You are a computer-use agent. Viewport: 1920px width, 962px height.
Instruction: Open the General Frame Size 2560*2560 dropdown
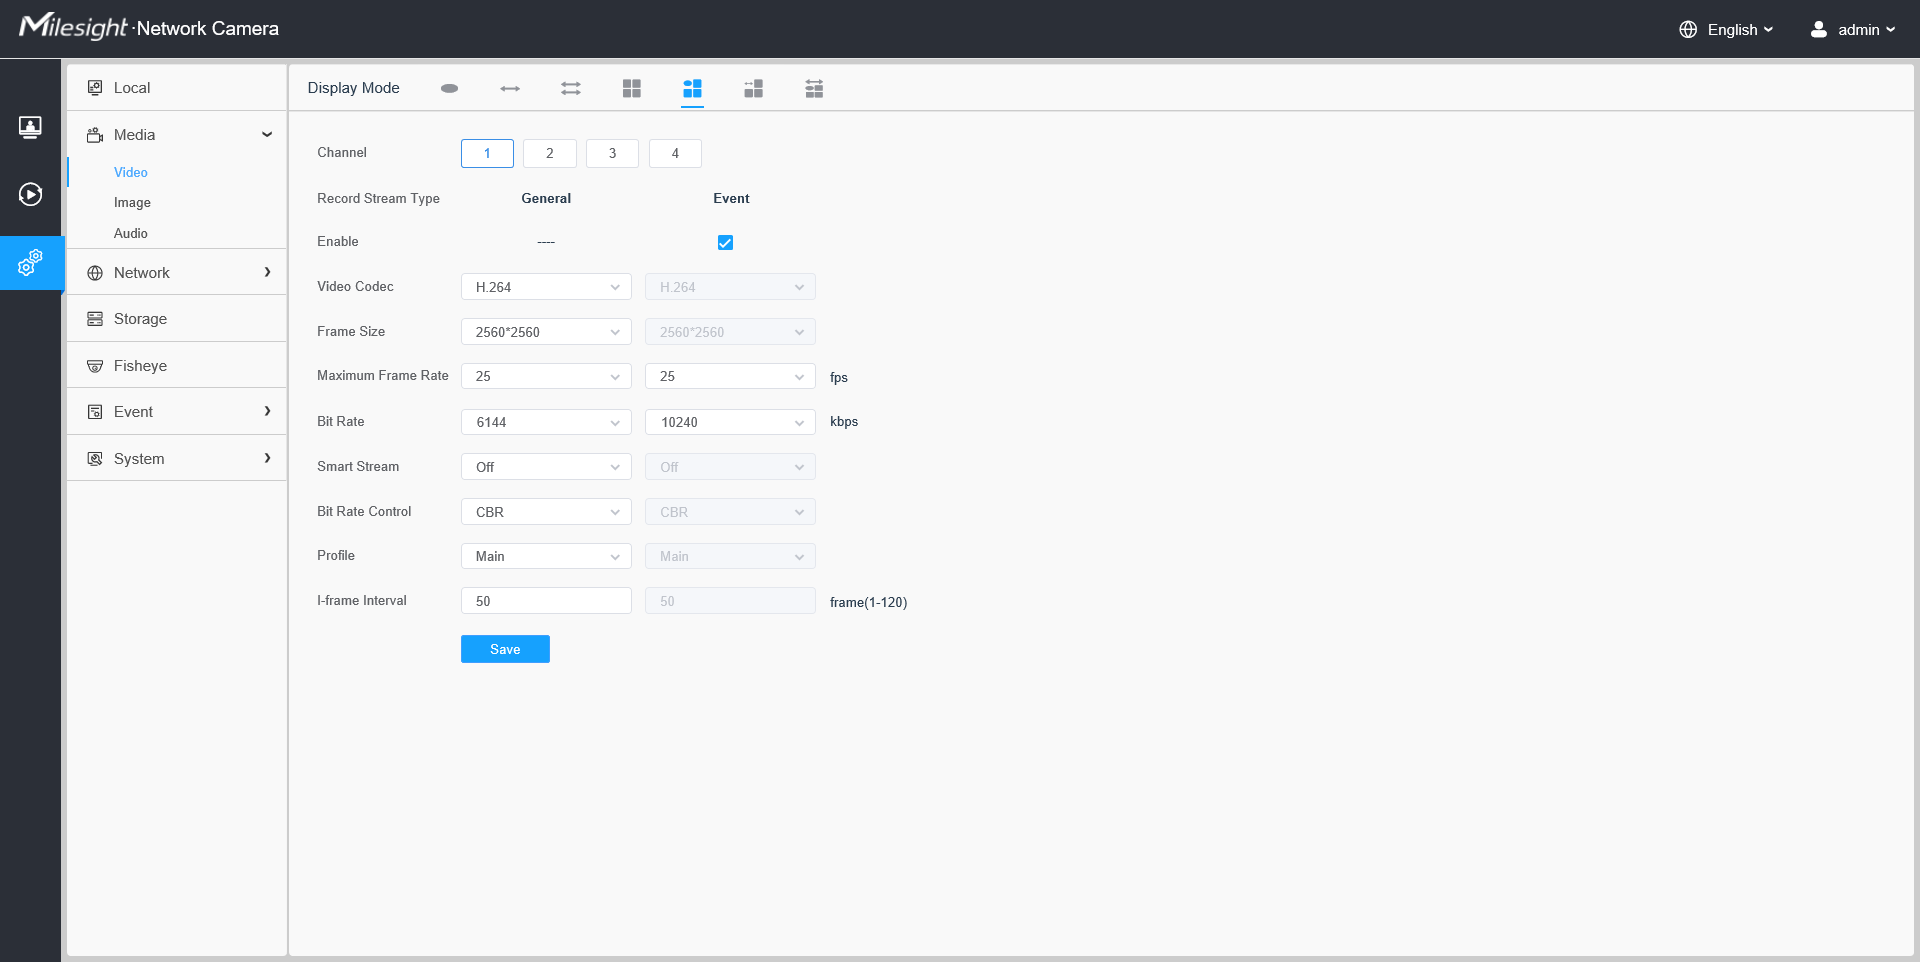pyautogui.click(x=546, y=332)
